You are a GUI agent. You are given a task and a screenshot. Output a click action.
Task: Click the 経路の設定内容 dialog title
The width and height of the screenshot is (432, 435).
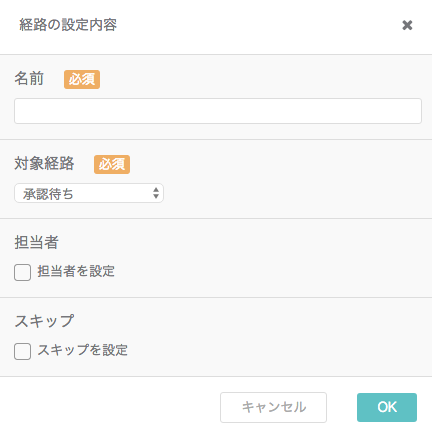(68, 25)
